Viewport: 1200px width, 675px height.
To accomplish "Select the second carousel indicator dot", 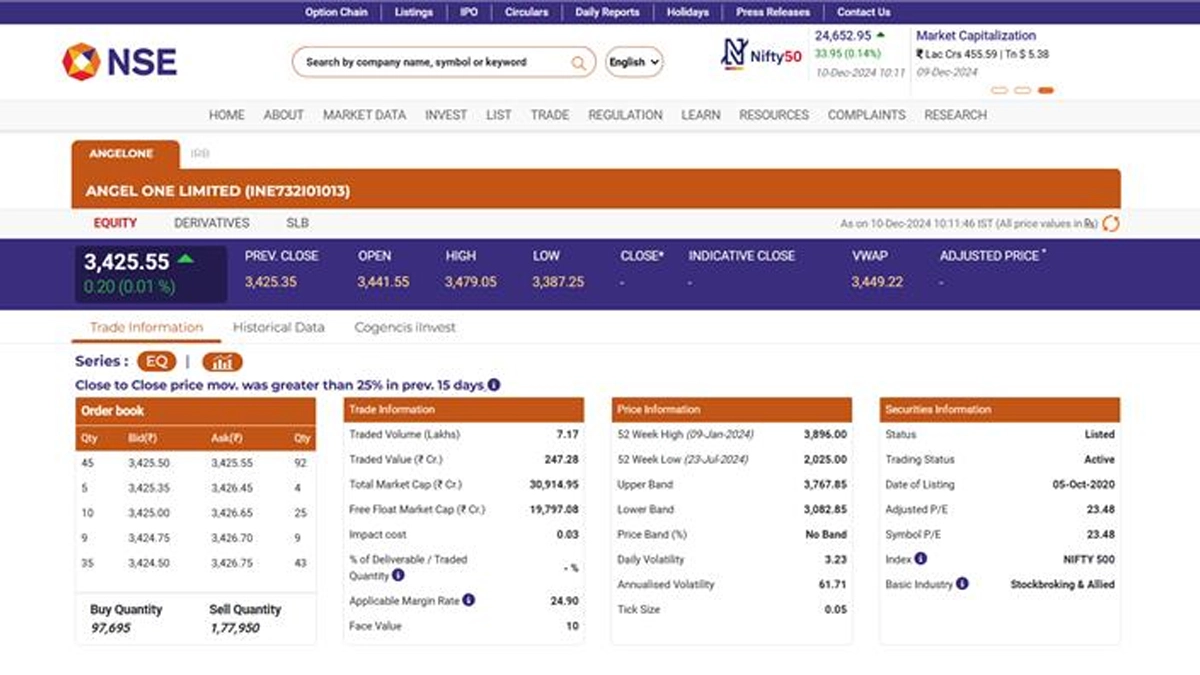I will click(x=1022, y=90).
